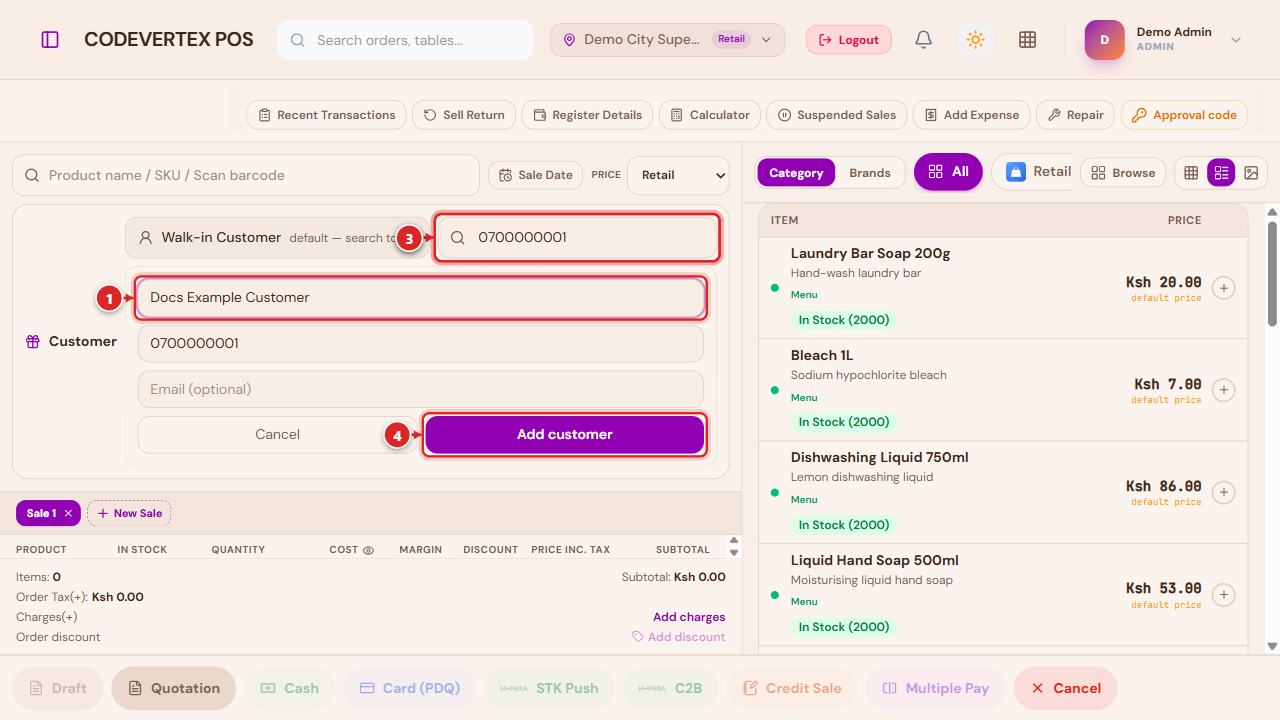
Task: Pay with Cash button
Action: click(290, 688)
